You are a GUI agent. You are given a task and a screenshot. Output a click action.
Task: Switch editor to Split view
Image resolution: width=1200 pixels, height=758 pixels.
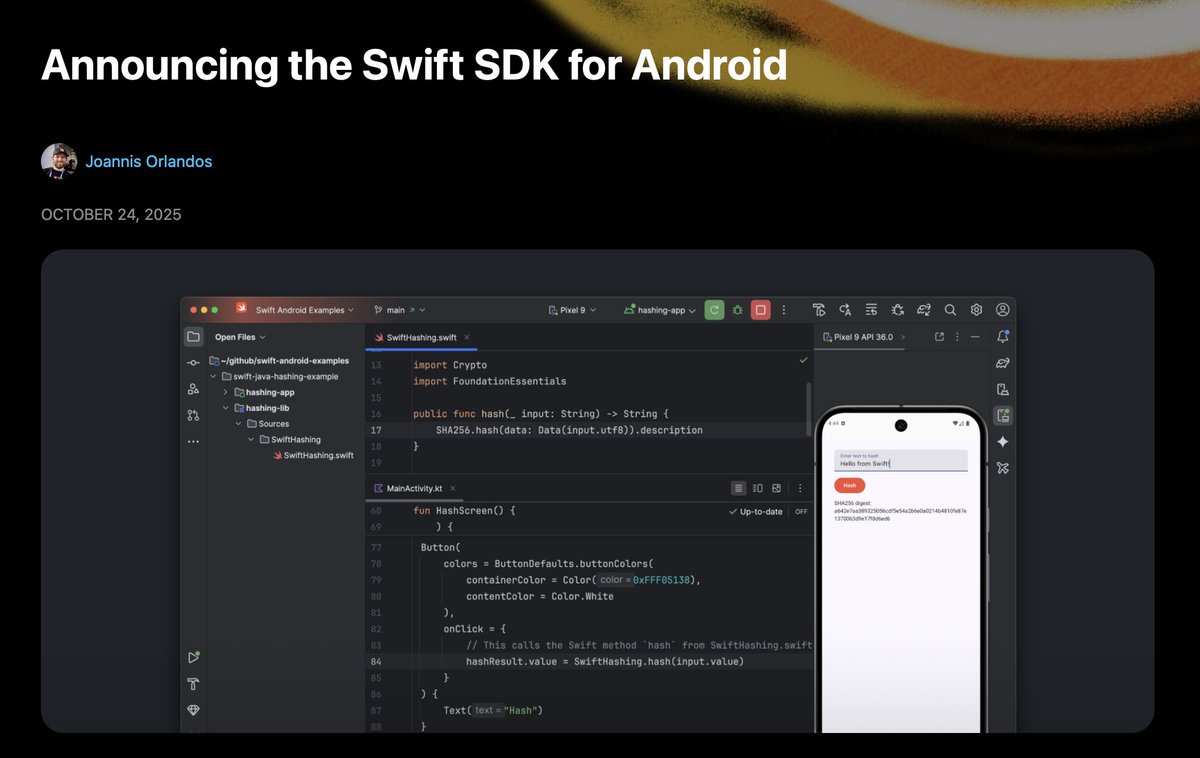(757, 488)
